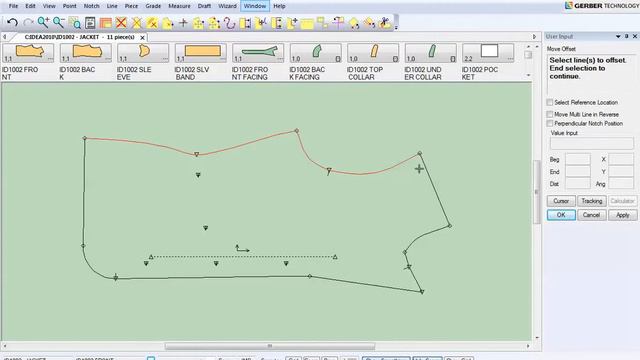Click the plain yellow rectangle piece icon
This screenshot has width=640, height=360.
[x=307, y=23]
